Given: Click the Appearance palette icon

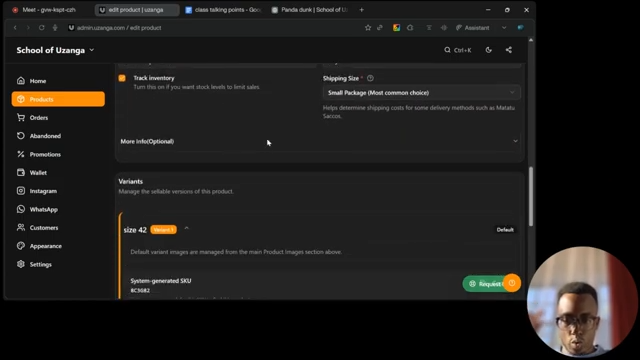Looking at the screenshot, I should tap(21, 246).
